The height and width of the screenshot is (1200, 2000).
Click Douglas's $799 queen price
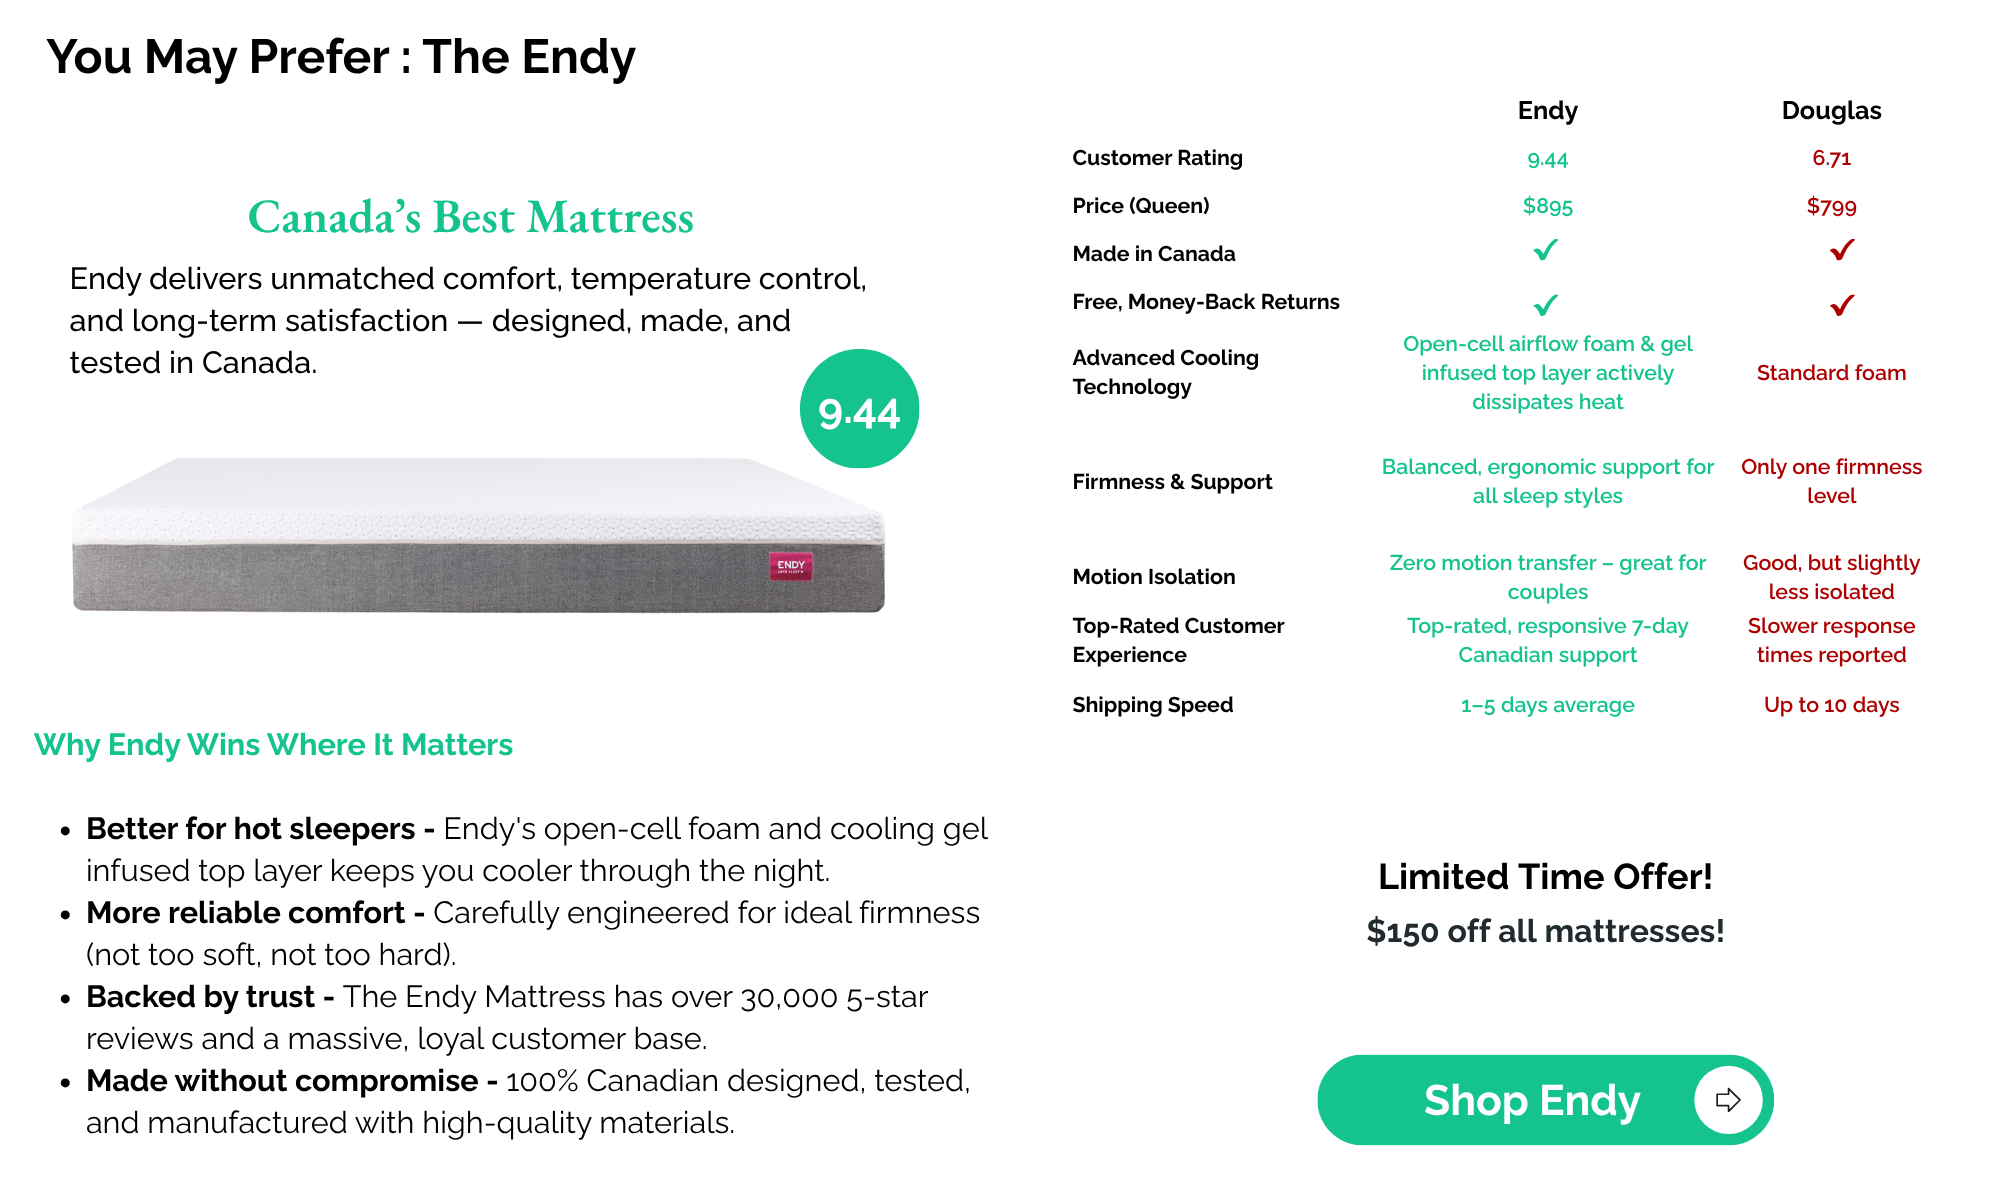1831,206
